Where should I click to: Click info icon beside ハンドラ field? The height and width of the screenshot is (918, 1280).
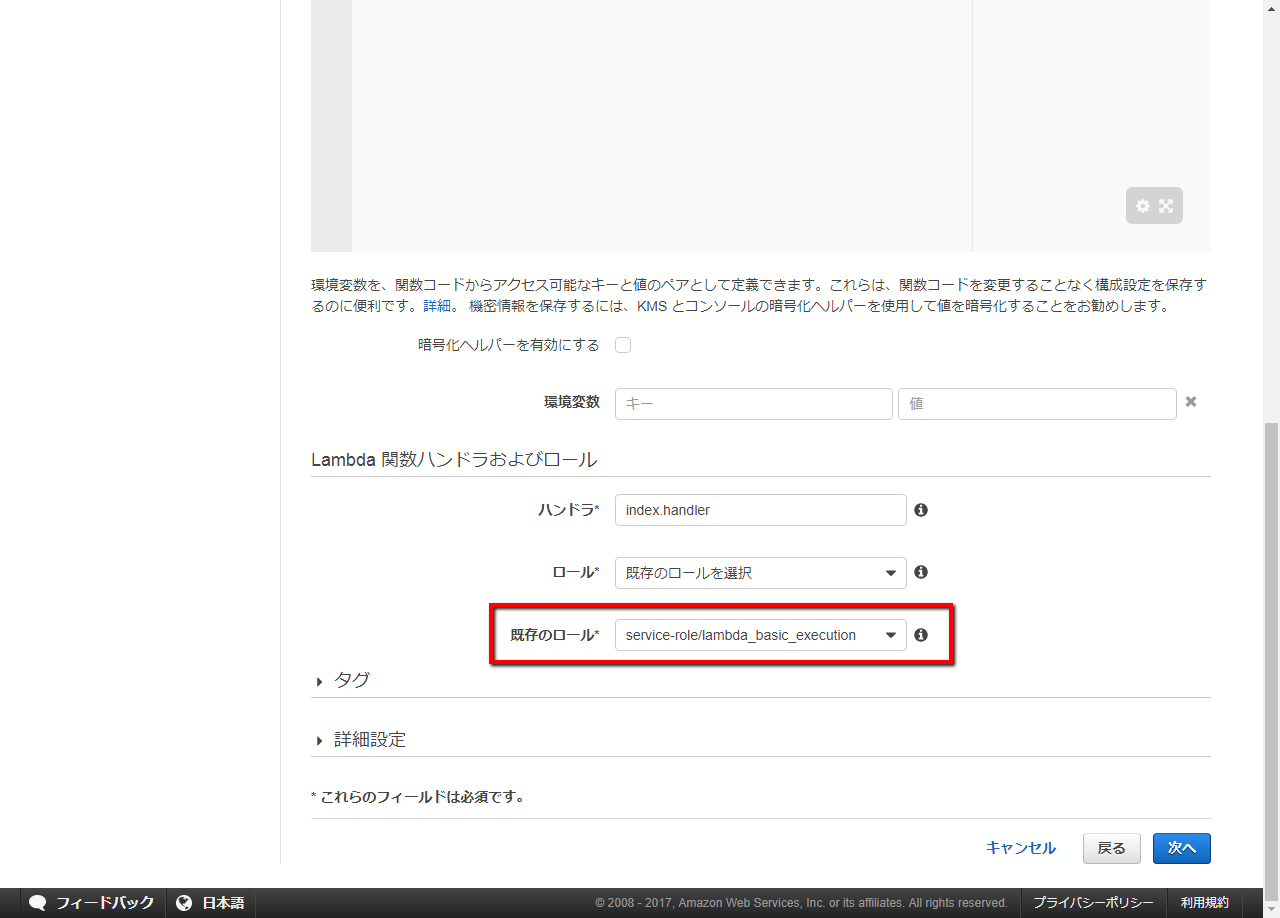[x=921, y=510]
